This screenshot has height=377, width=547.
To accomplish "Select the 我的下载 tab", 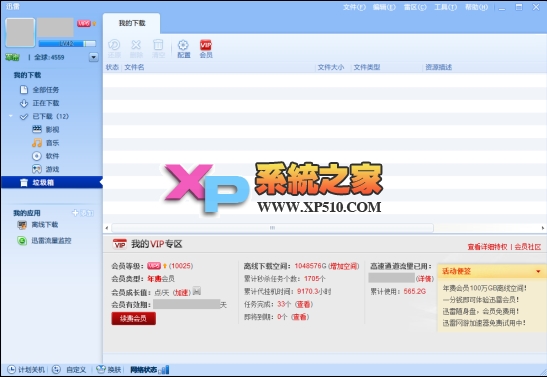I will [132, 23].
